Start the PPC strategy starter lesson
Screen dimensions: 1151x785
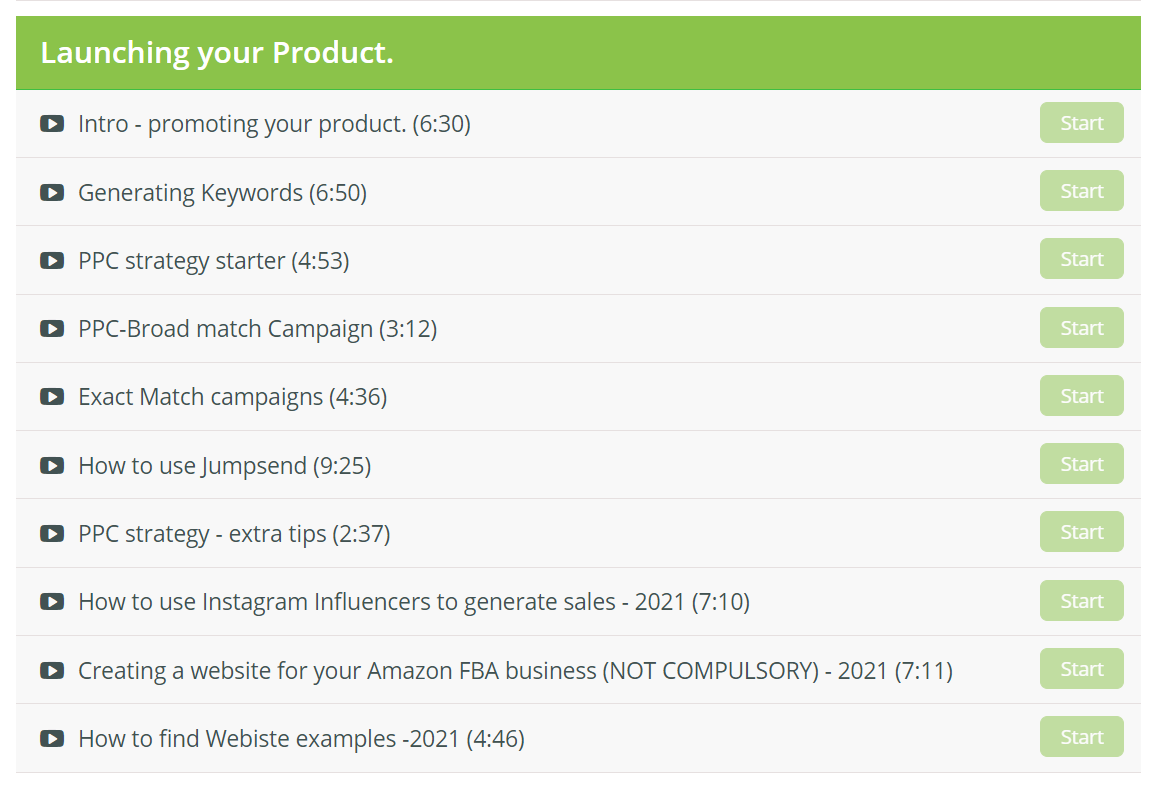click(1081, 258)
